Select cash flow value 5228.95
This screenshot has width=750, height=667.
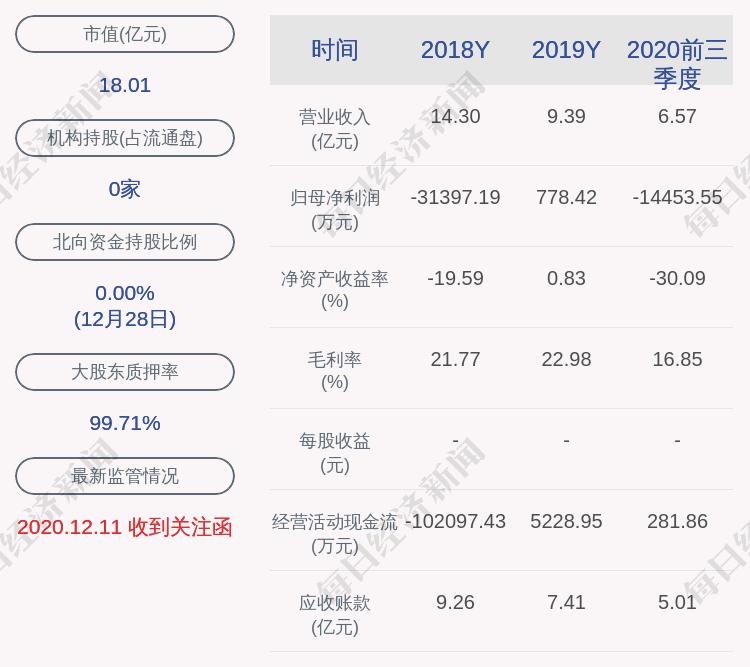pyautogui.click(x=566, y=521)
